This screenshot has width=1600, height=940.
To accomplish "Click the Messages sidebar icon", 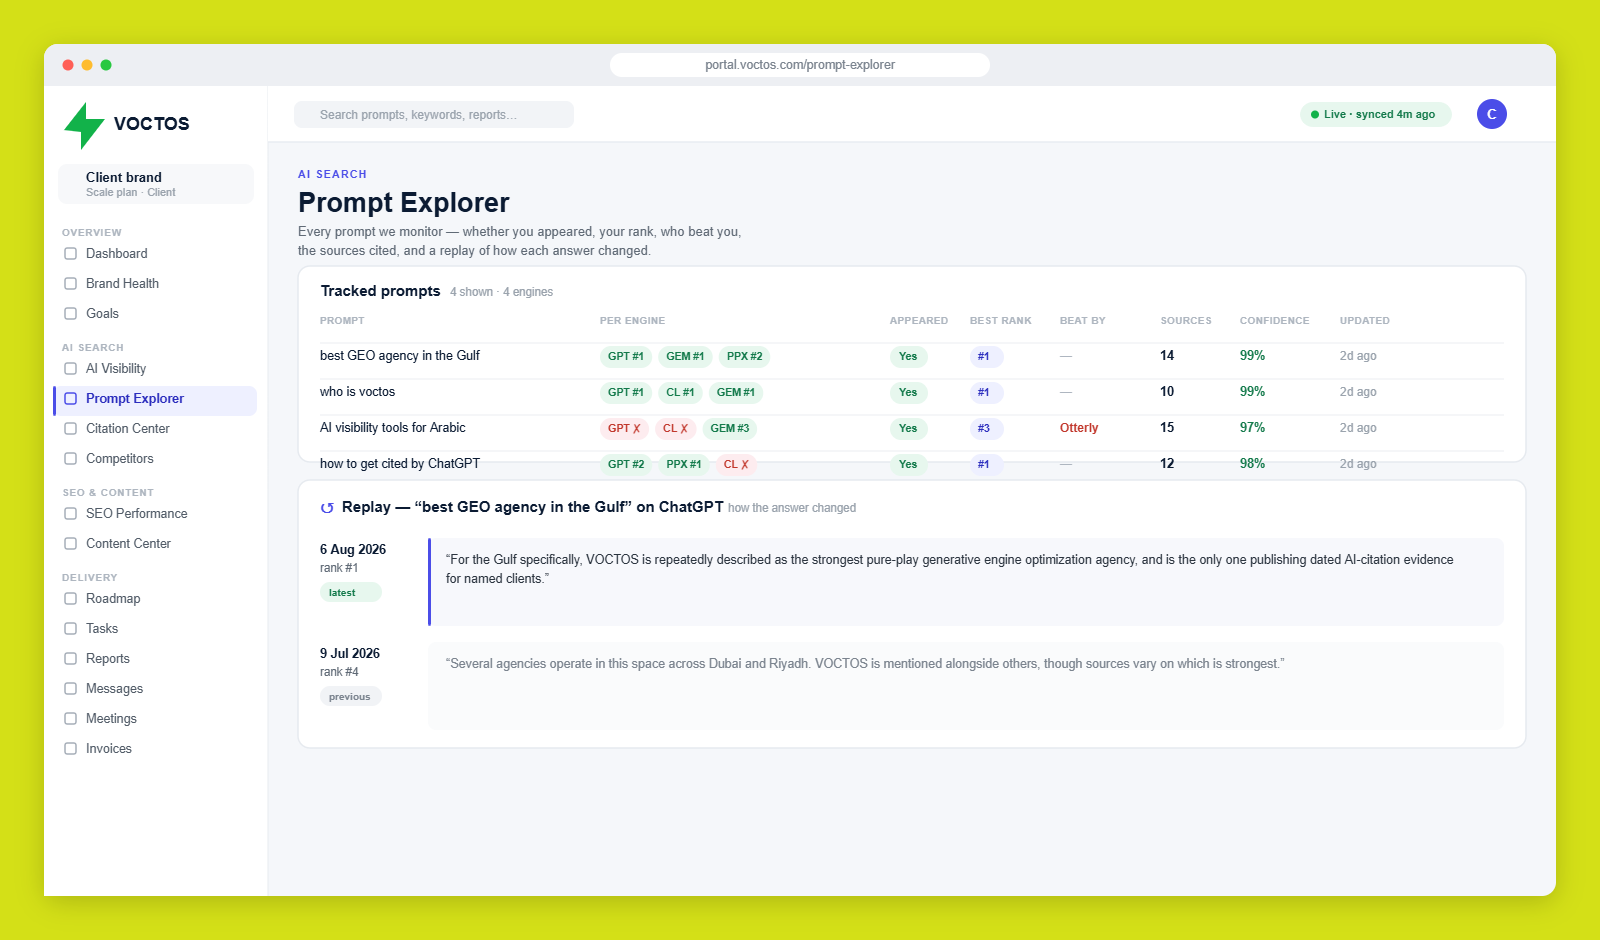I will 70,689.
